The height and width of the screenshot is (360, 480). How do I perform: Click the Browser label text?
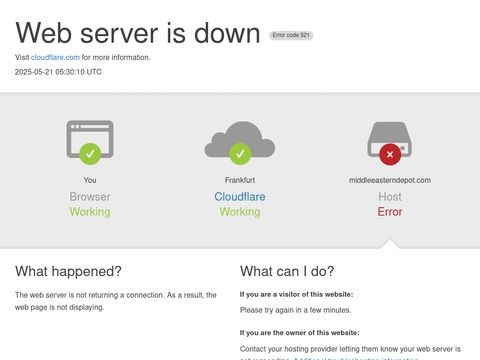[90, 197]
